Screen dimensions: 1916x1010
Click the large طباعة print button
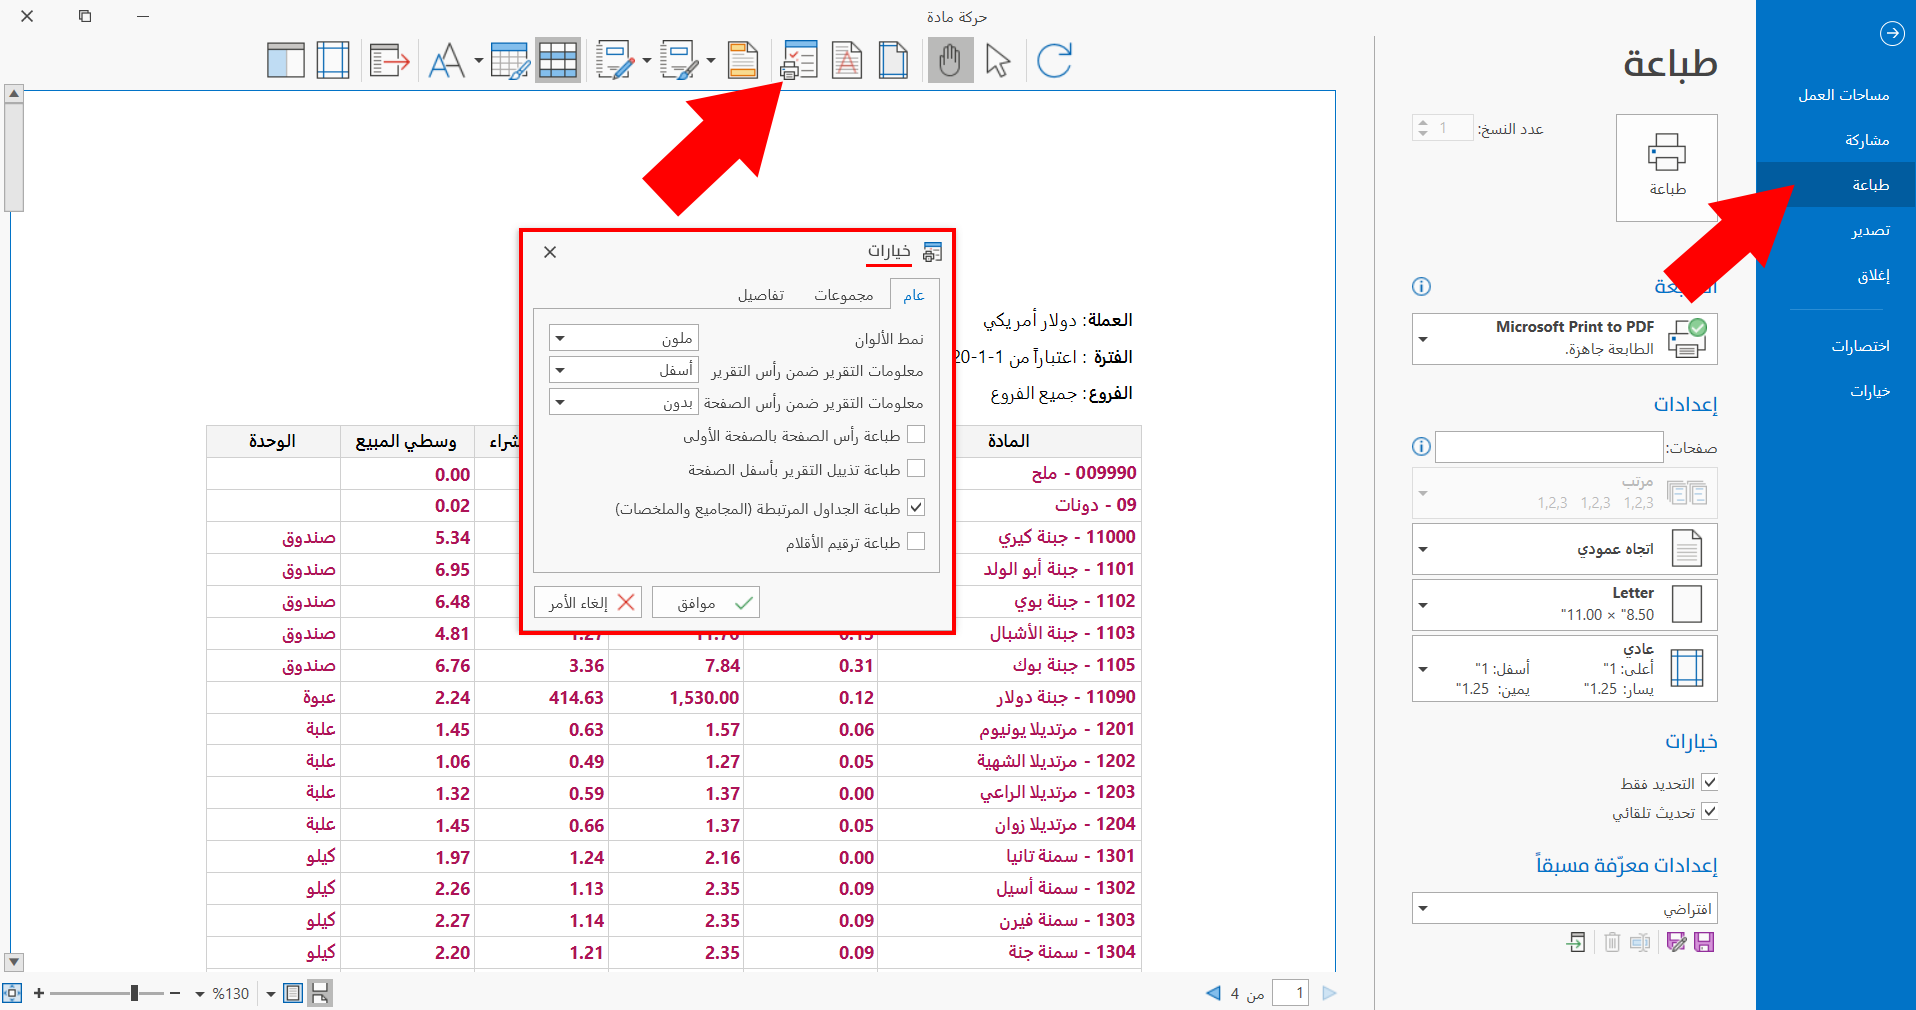[1667, 167]
